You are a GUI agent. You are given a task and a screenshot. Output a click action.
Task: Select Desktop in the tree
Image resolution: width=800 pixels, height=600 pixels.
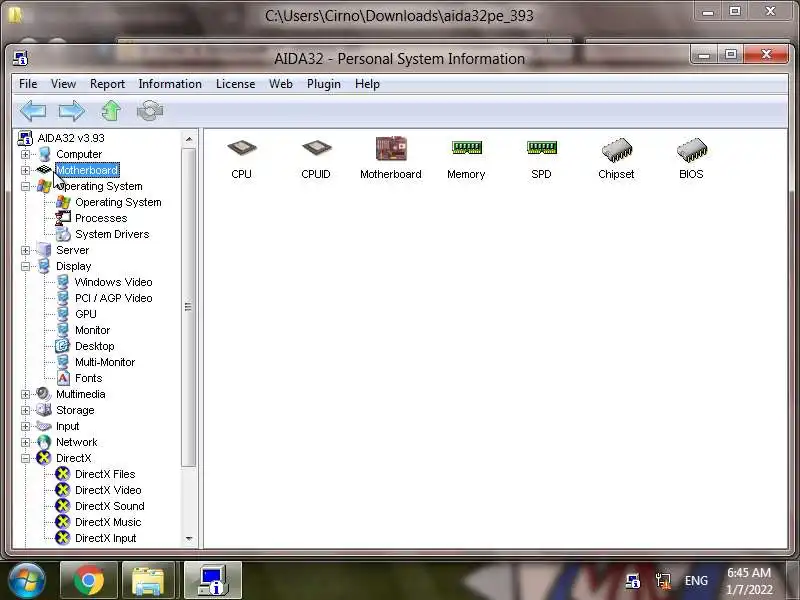pos(94,346)
